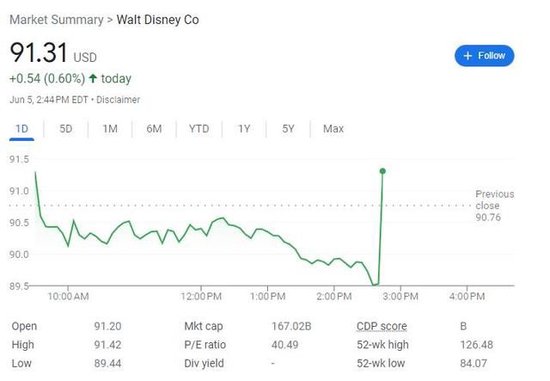Switch to the 5D range tab
The image size is (550, 381).
[66, 129]
